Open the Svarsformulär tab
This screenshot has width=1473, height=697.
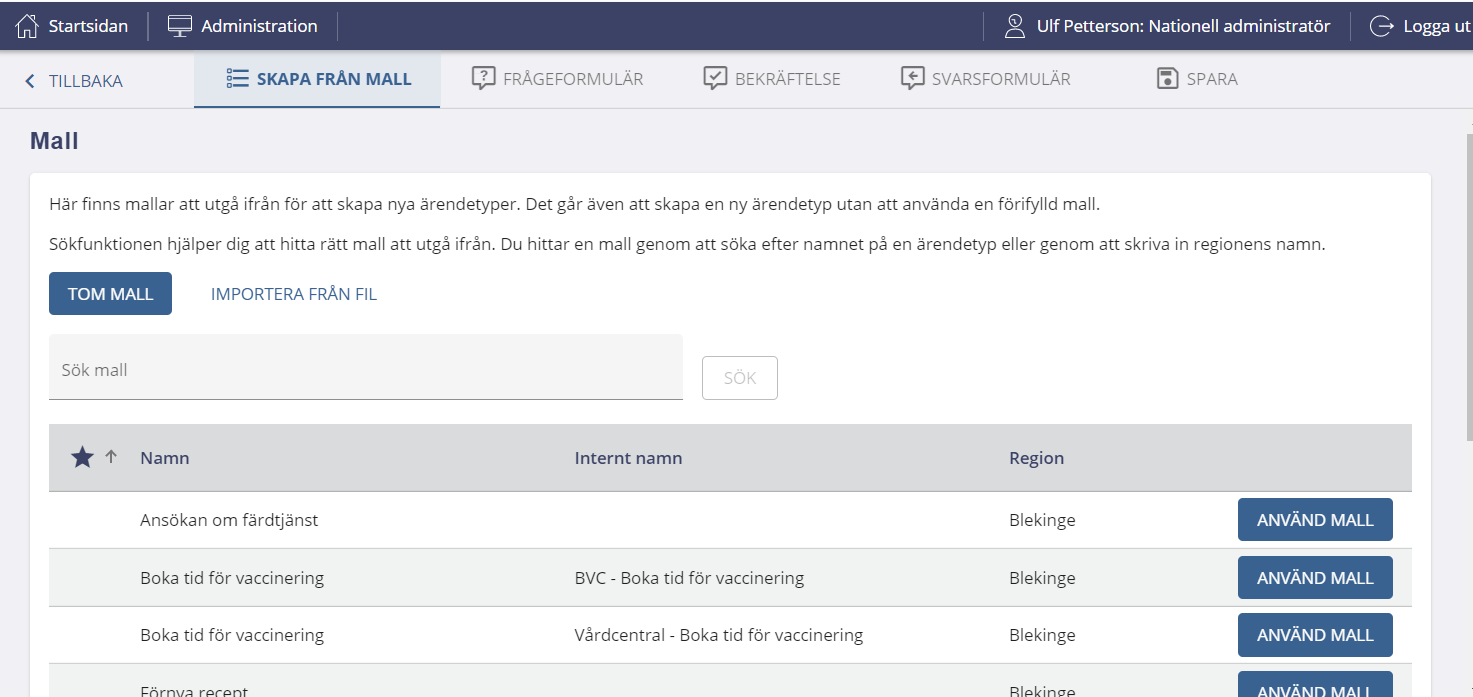pyautogui.click(x=1000, y=79)
